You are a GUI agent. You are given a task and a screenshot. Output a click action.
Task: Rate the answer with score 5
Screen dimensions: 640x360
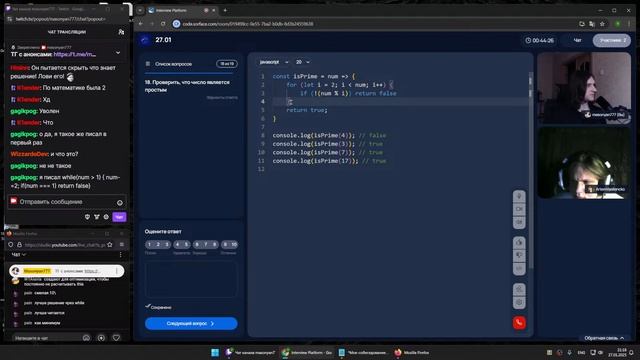point(186,244)
